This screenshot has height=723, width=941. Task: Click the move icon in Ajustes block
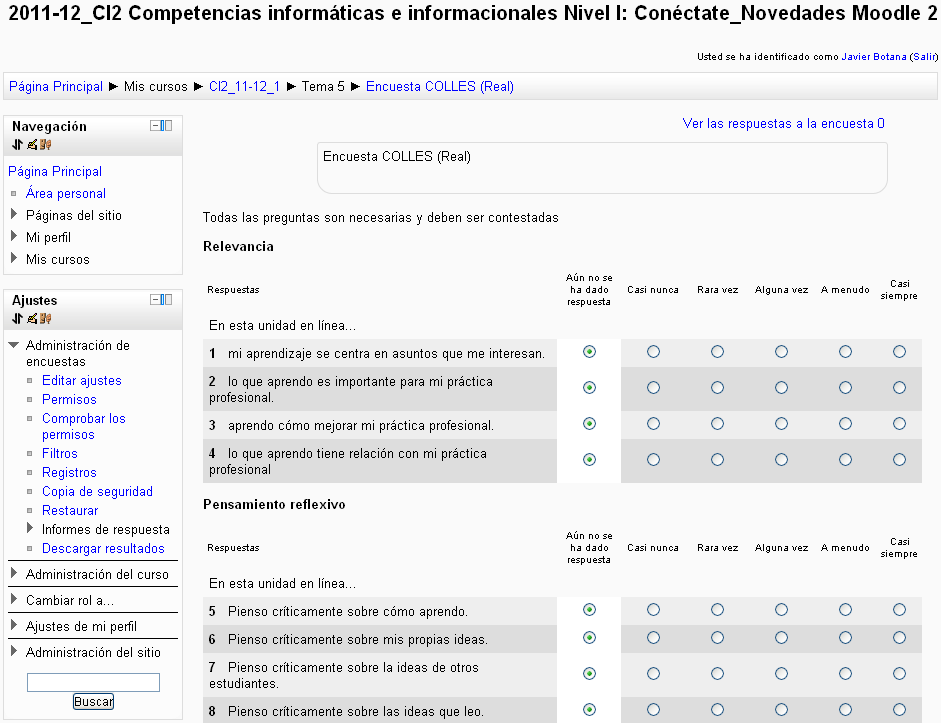[x=17, y=318]
